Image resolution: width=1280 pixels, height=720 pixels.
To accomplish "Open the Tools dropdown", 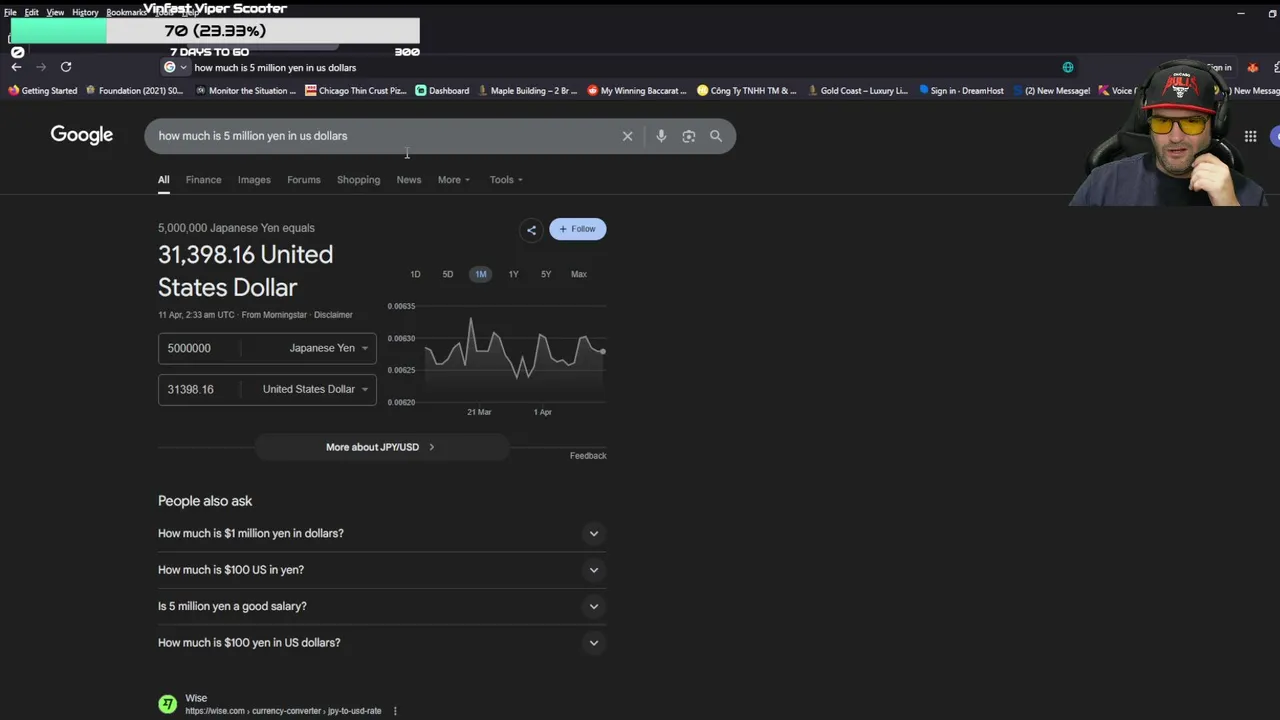I will 506,180.
